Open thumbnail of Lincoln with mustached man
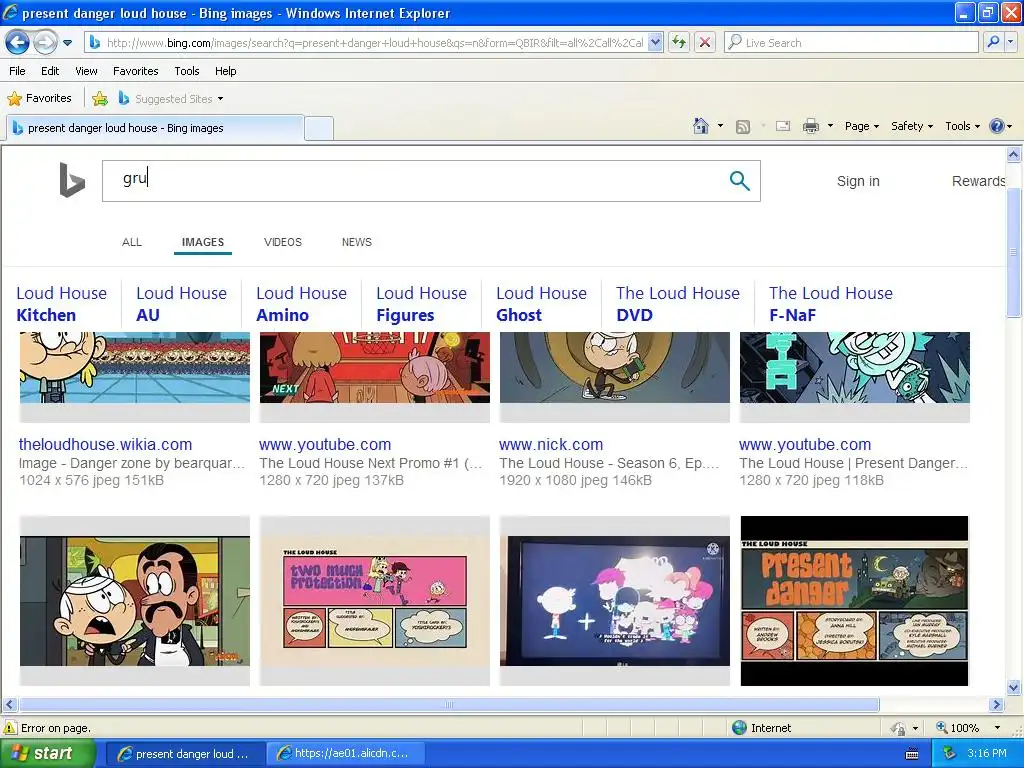The image size is (1024, 768). [x=135, y=601]
